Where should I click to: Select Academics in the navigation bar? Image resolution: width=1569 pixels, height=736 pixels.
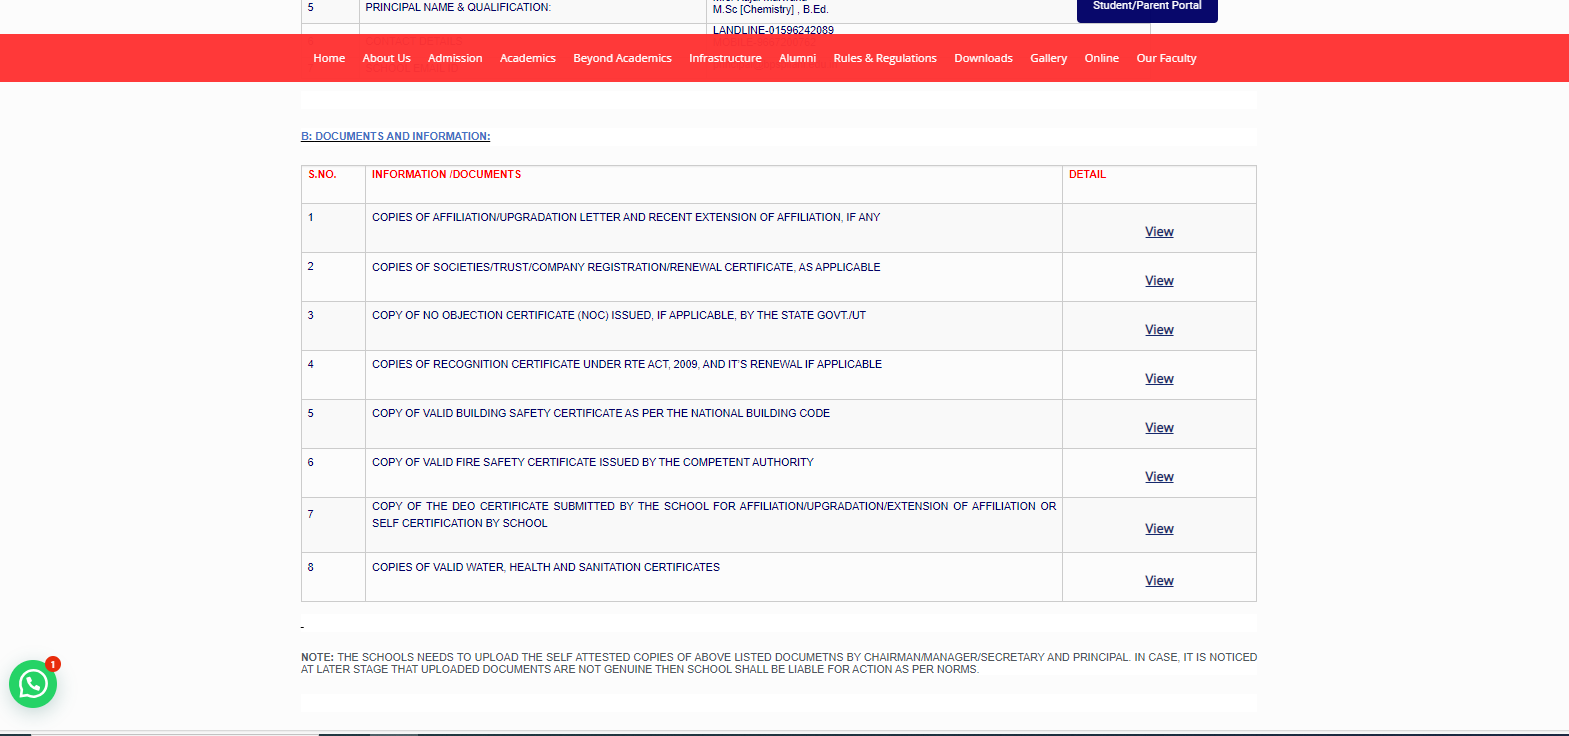click(x=527, y=58)
